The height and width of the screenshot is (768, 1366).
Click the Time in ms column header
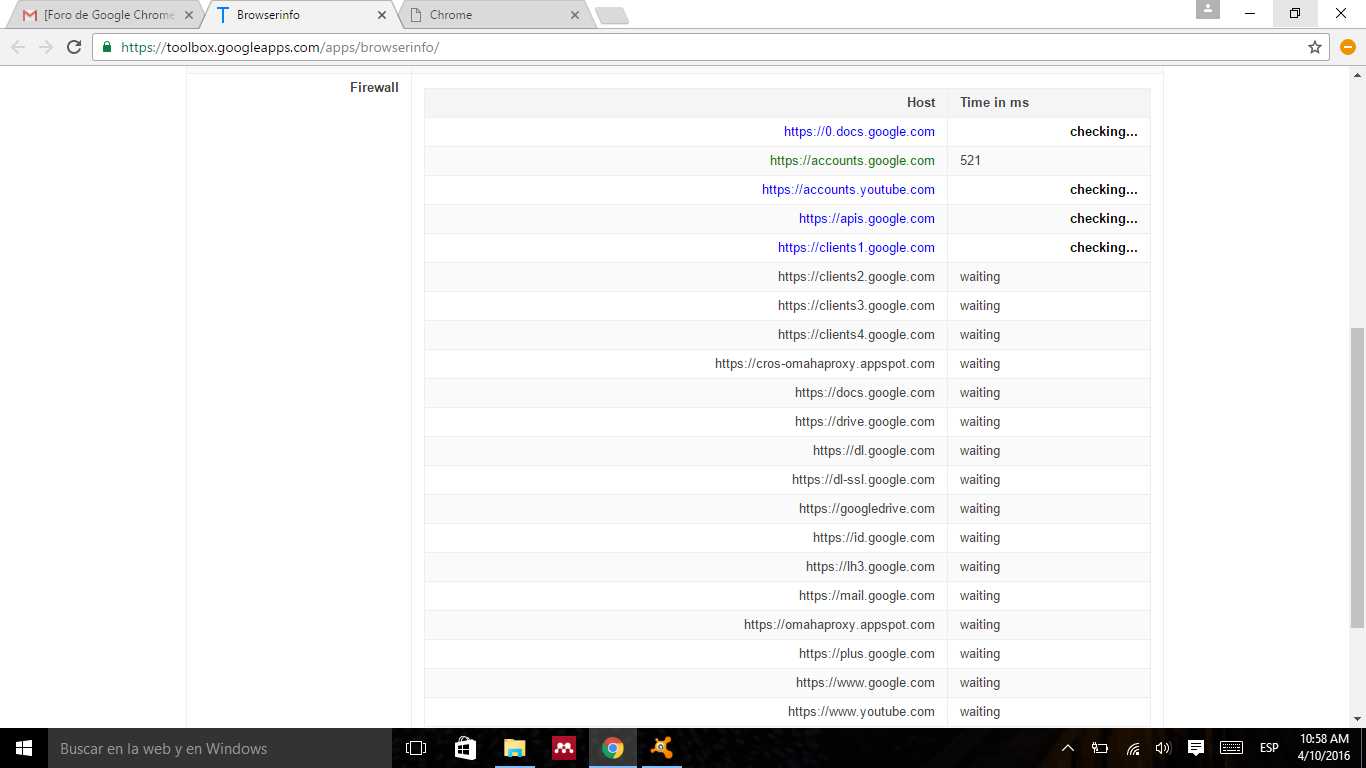pyautogui.click(x=994, y=103)
